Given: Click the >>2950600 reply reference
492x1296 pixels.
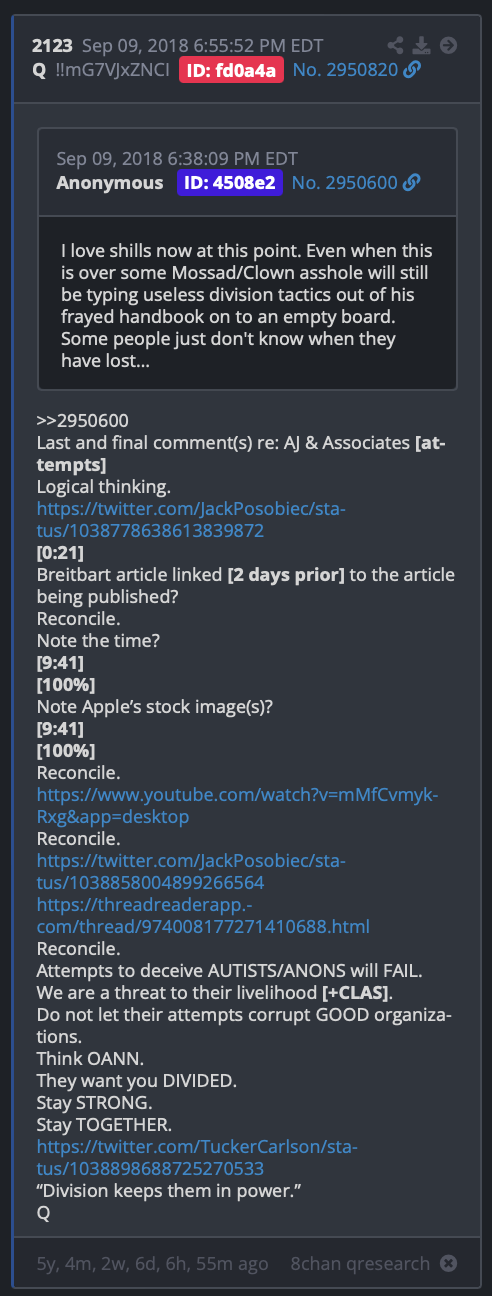Looking at the screenshot, I should (82, 420).
